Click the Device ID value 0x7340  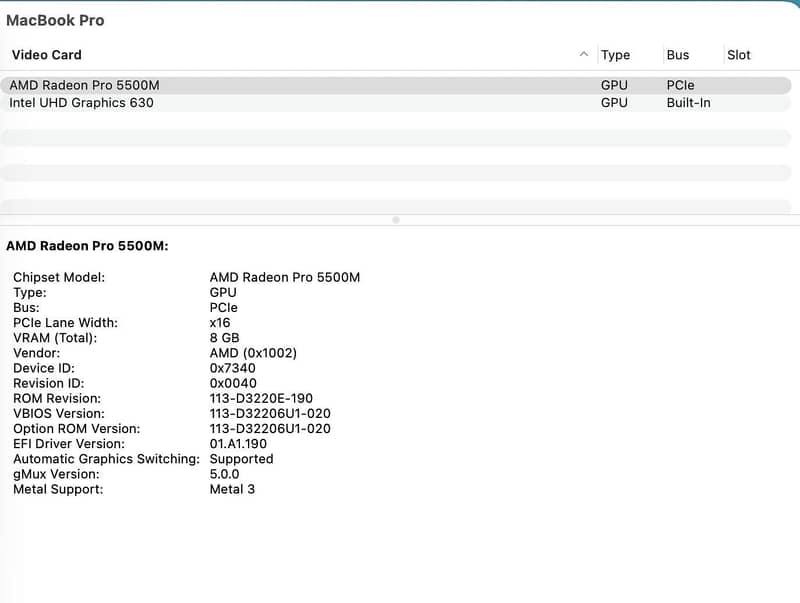[233, 368]
